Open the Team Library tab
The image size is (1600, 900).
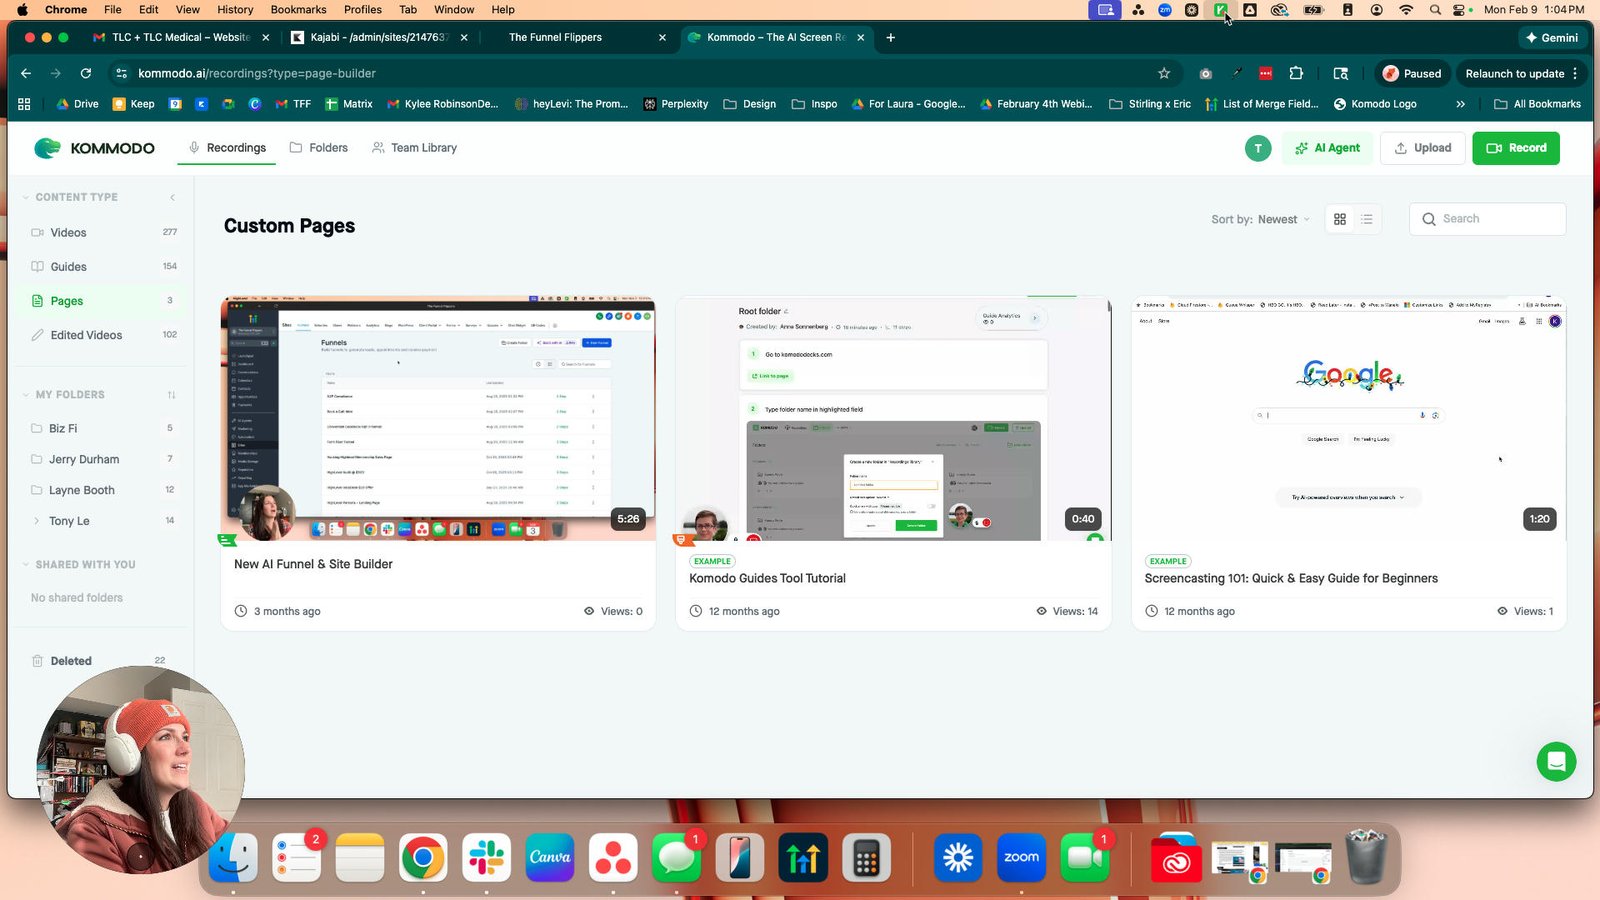(x=414, y=148)
